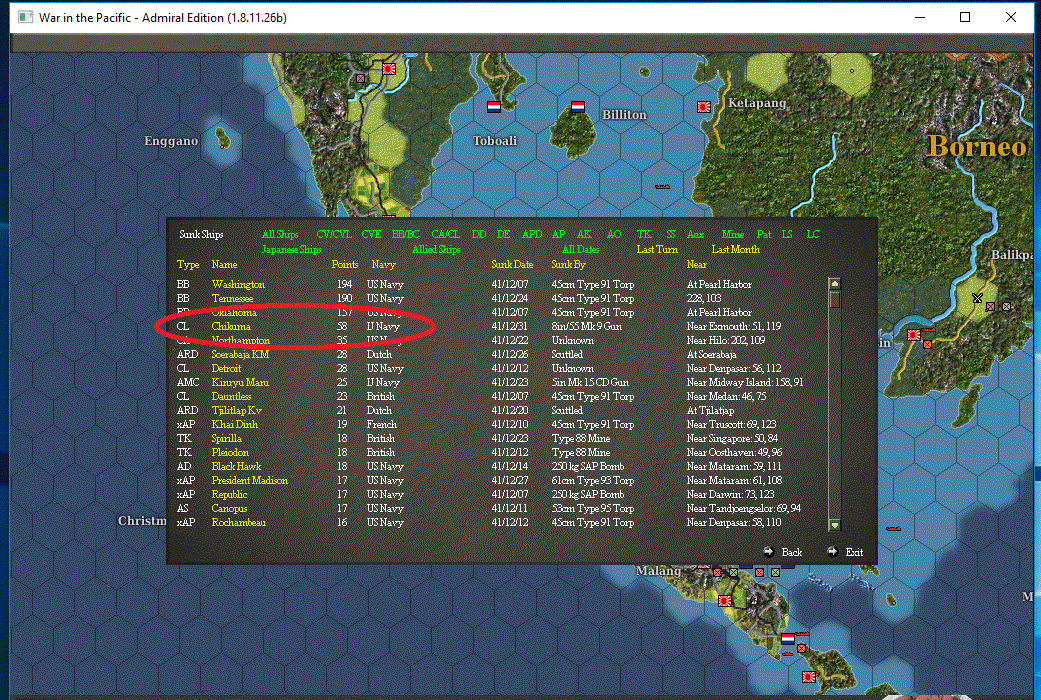Filter list by AK ships
Viewport: 1041px width, 700px height.
tap(584, 234)
